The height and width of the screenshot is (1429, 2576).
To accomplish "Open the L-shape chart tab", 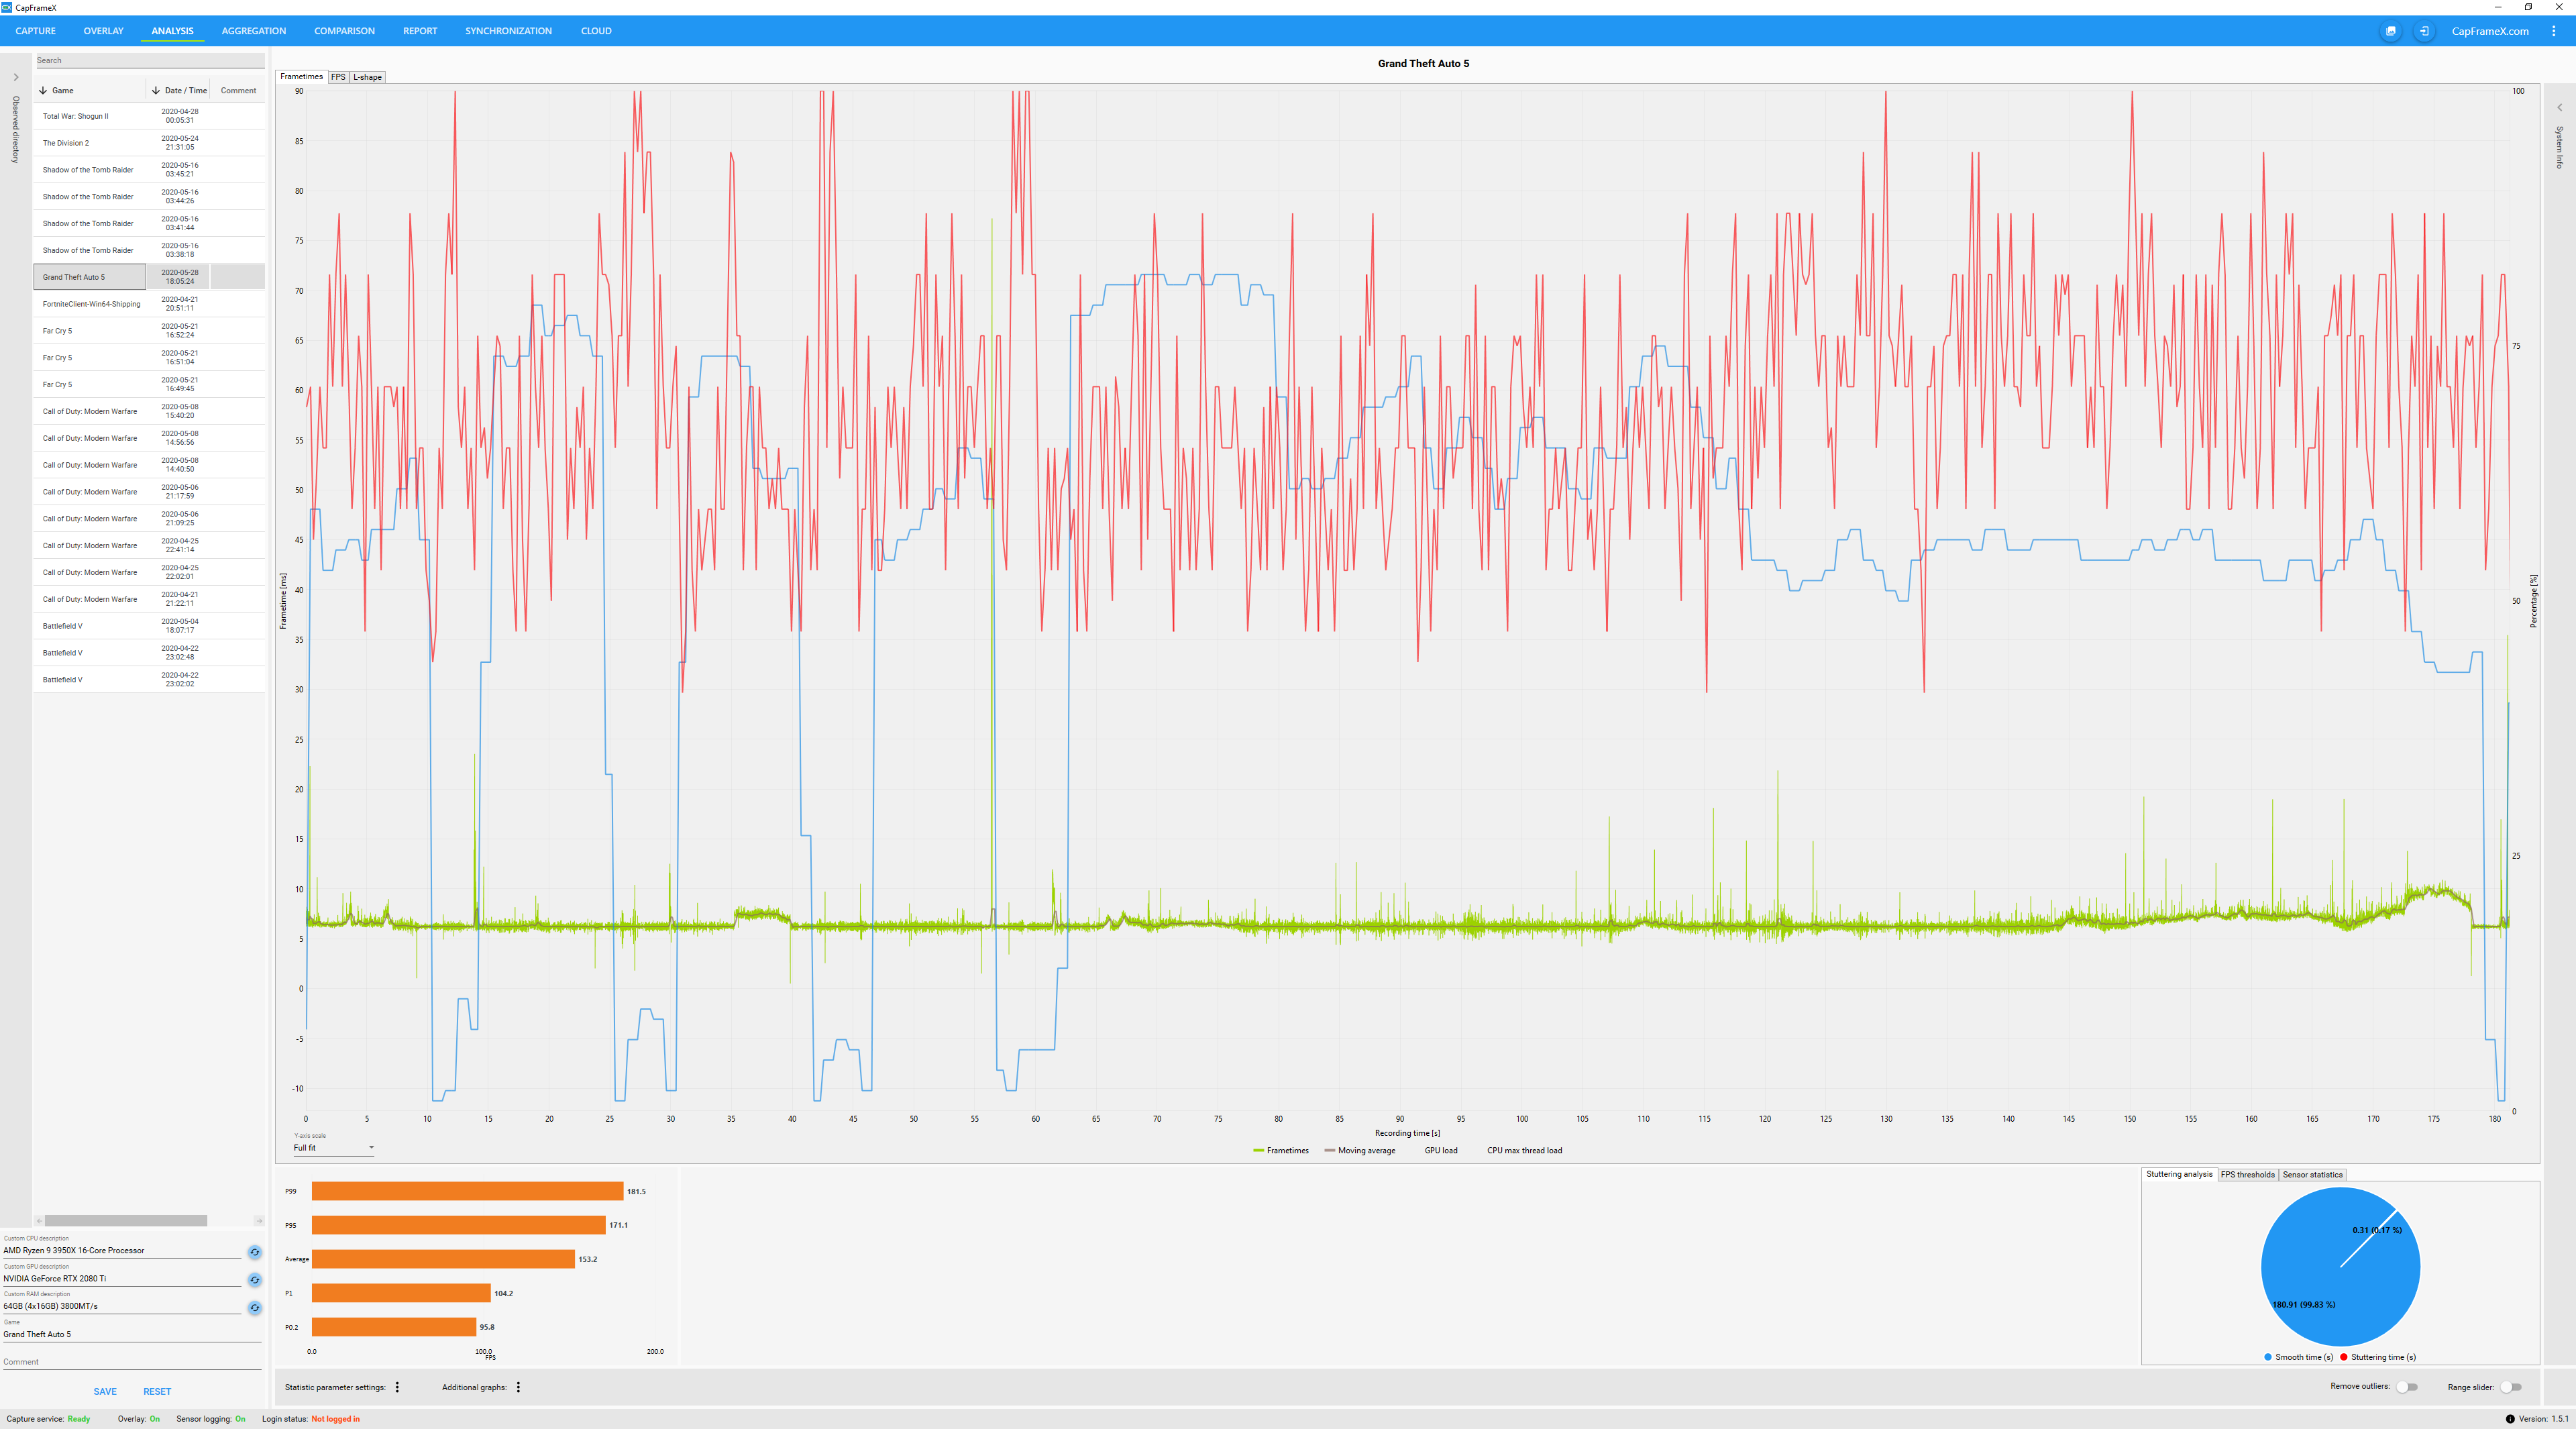I will tap(367, 77).
